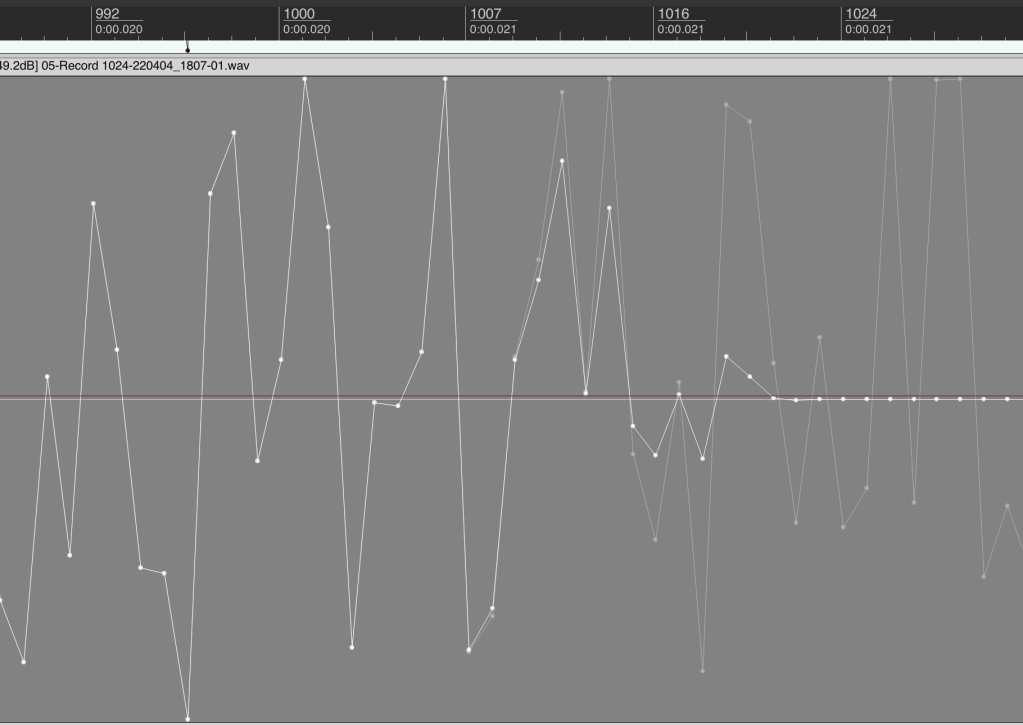The width and height of the screenshot is (1023, 725).
Task: Click the light strip under the ruler
Action: [x=600, y=47]
